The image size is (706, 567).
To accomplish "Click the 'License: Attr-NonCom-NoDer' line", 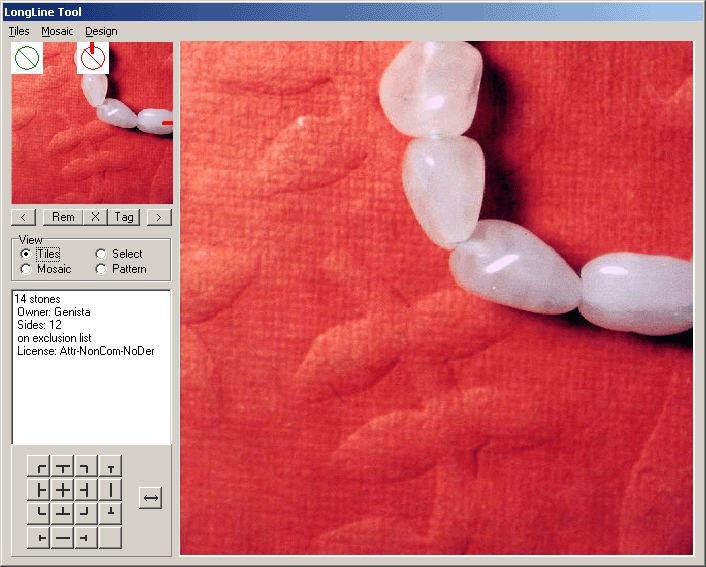I will [86, 351].
